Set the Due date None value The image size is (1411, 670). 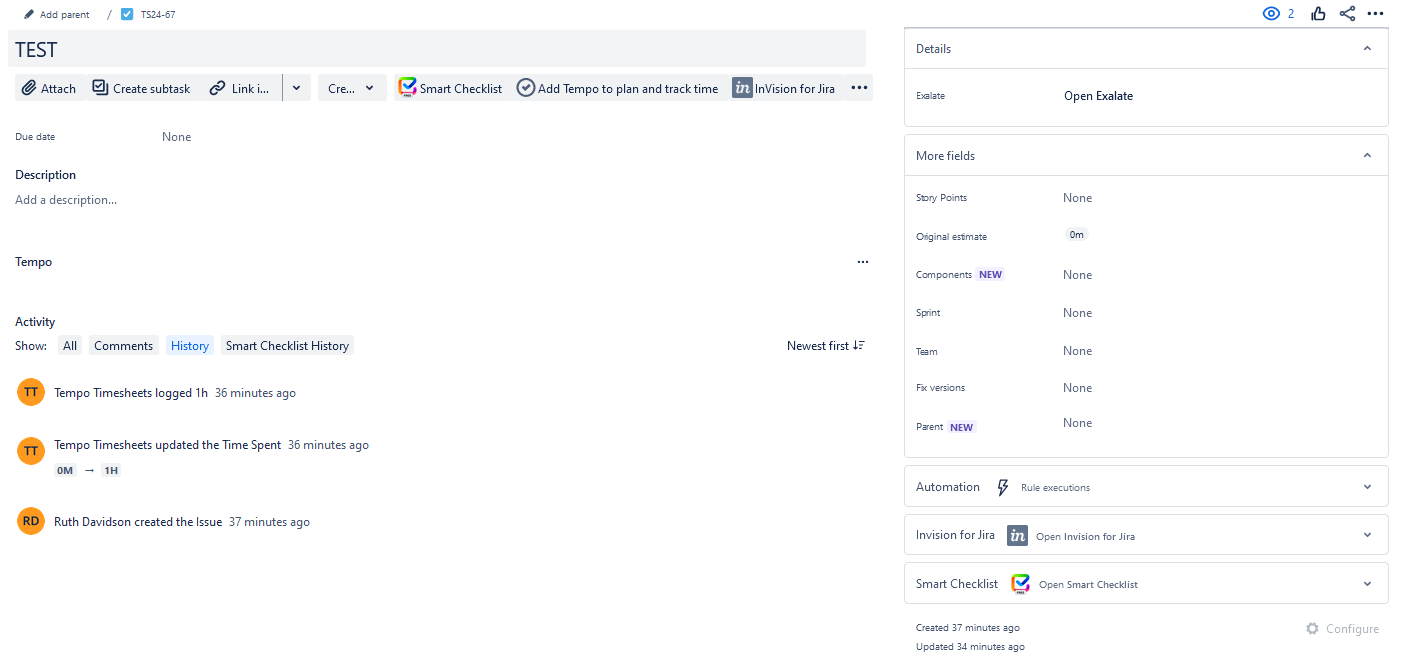click(x=177, y=137)
